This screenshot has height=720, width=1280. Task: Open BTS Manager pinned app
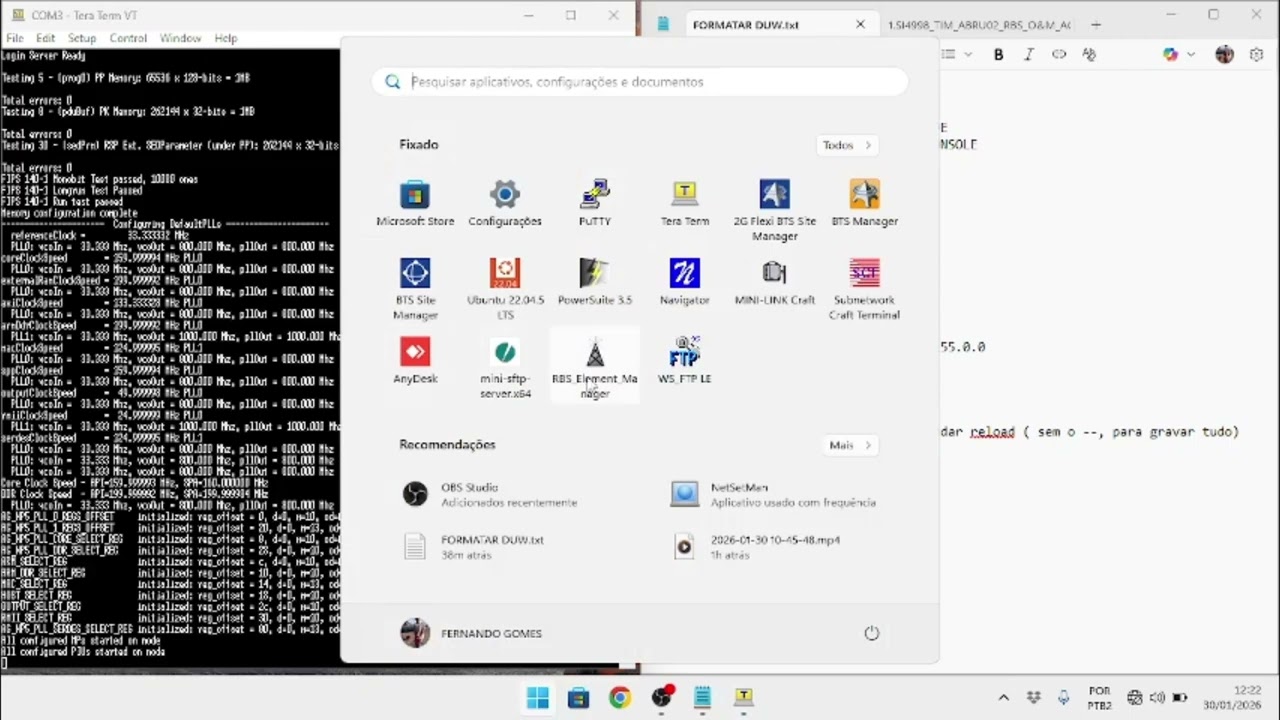[x=865, y=203]
